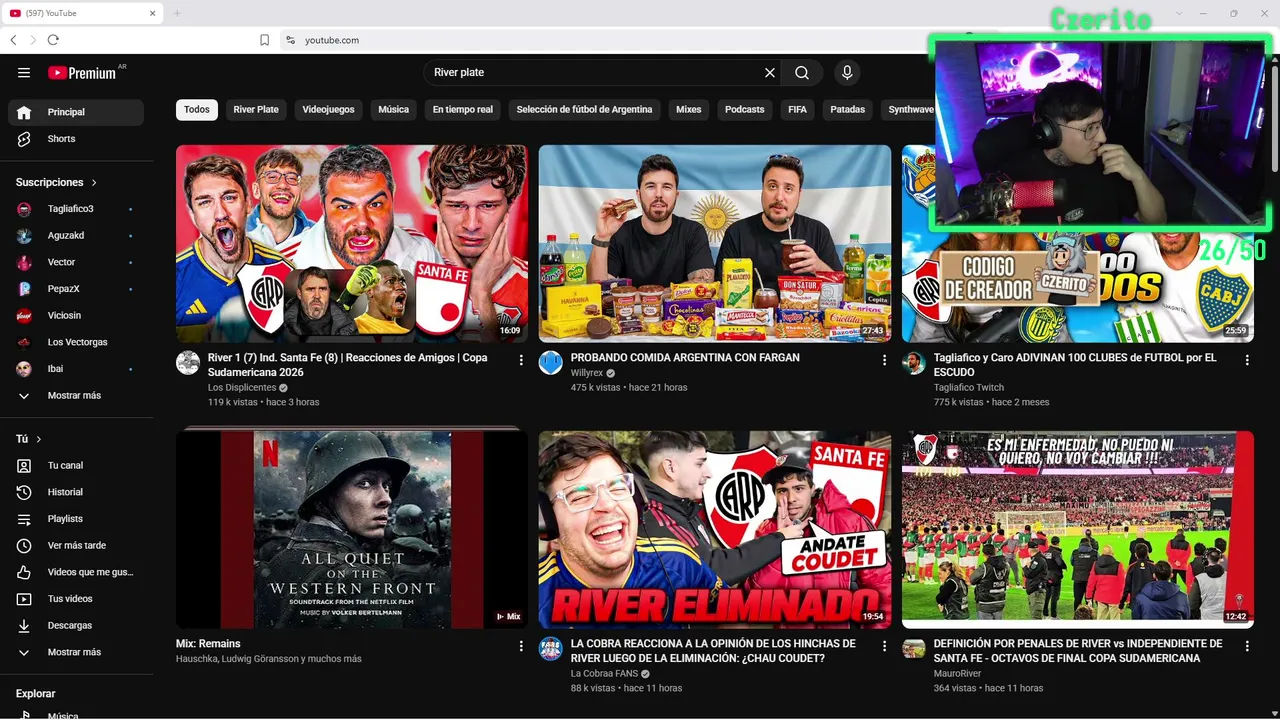1280x720 pixels.
Task: Click the browser address bar URL
Action: (332, 40)
